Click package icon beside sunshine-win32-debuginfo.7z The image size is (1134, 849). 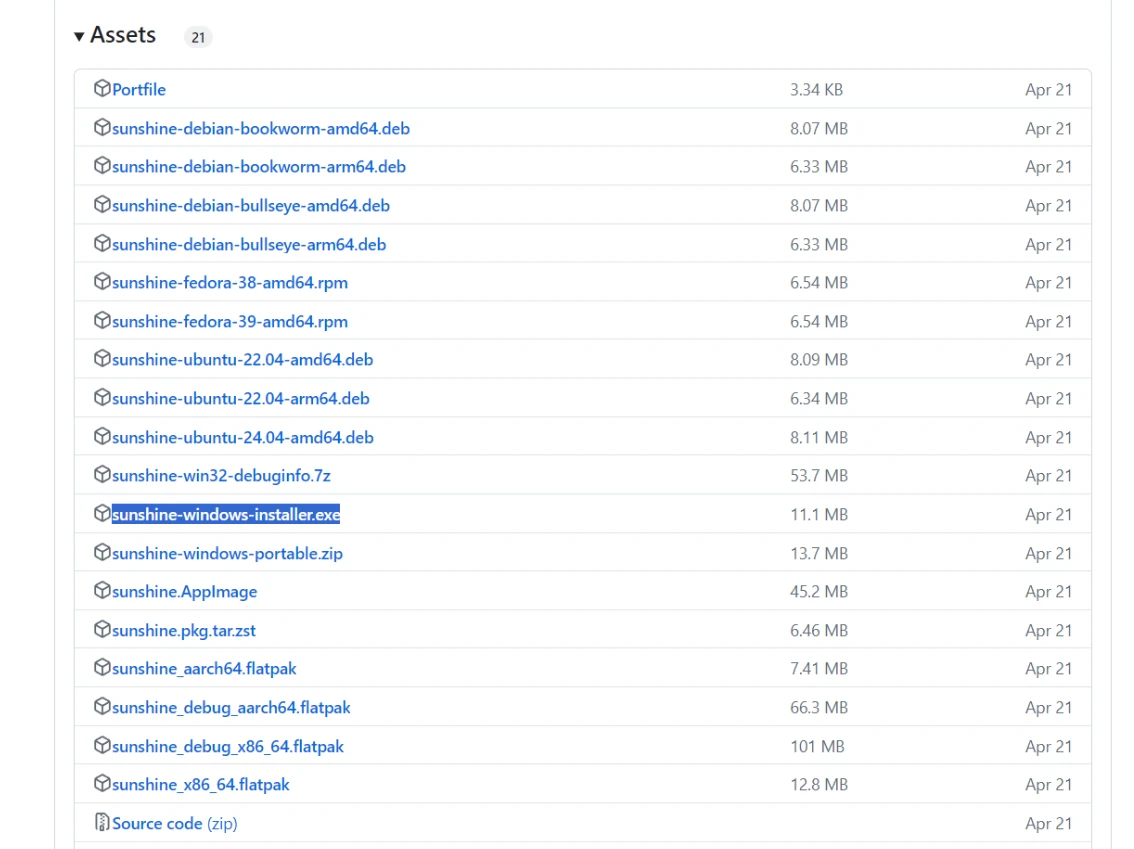pos(101,475)
